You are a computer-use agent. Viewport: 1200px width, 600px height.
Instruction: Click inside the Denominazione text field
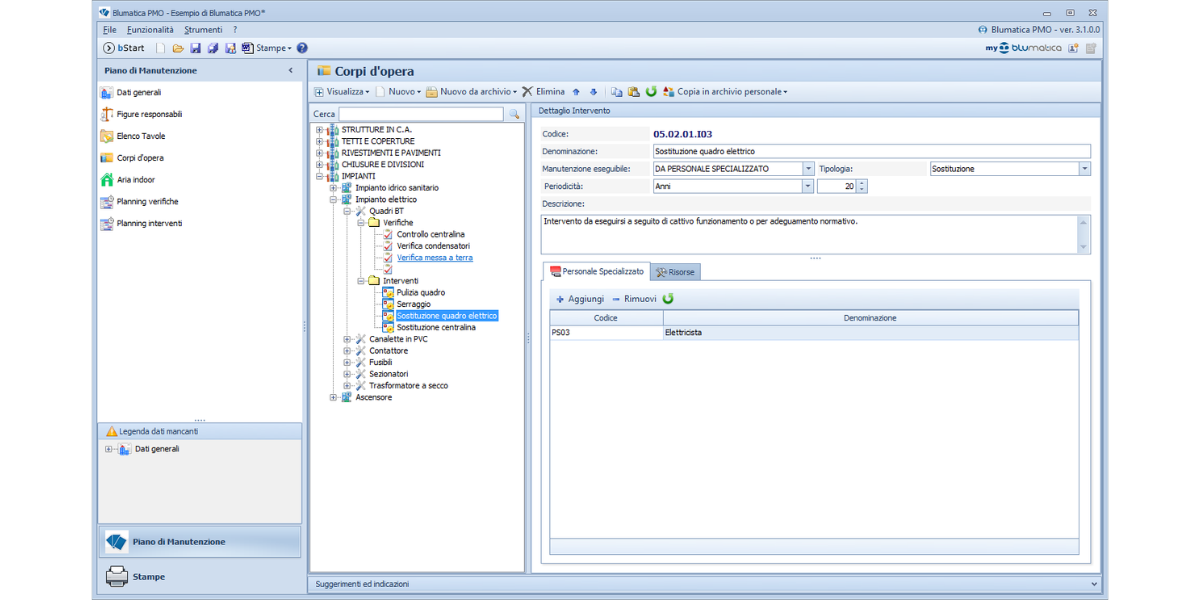pos(870,151)
